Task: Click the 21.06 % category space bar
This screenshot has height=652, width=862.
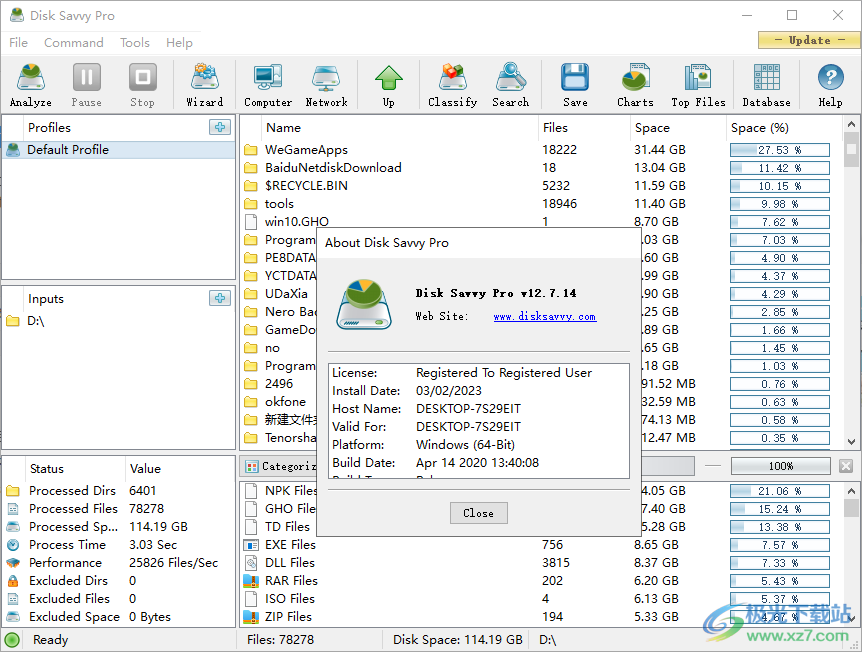Action: tap(780, 491)
